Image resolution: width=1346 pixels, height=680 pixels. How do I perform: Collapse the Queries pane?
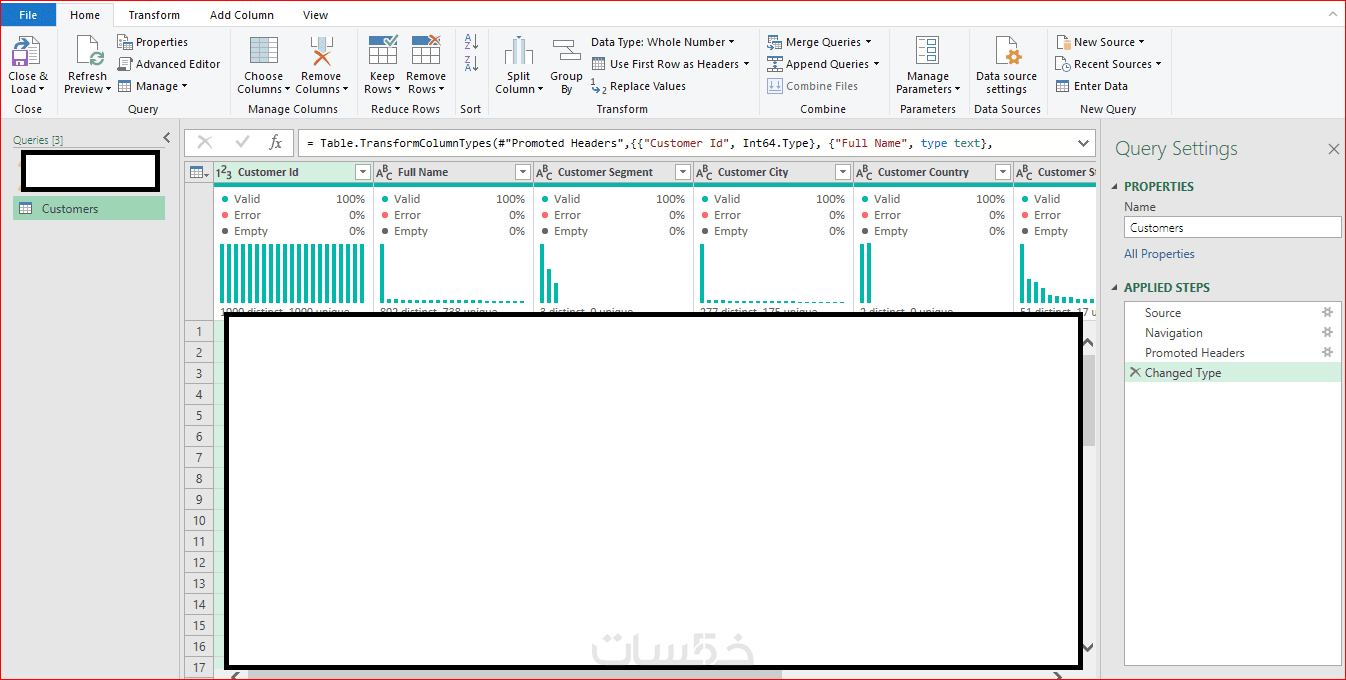[166, 138]
